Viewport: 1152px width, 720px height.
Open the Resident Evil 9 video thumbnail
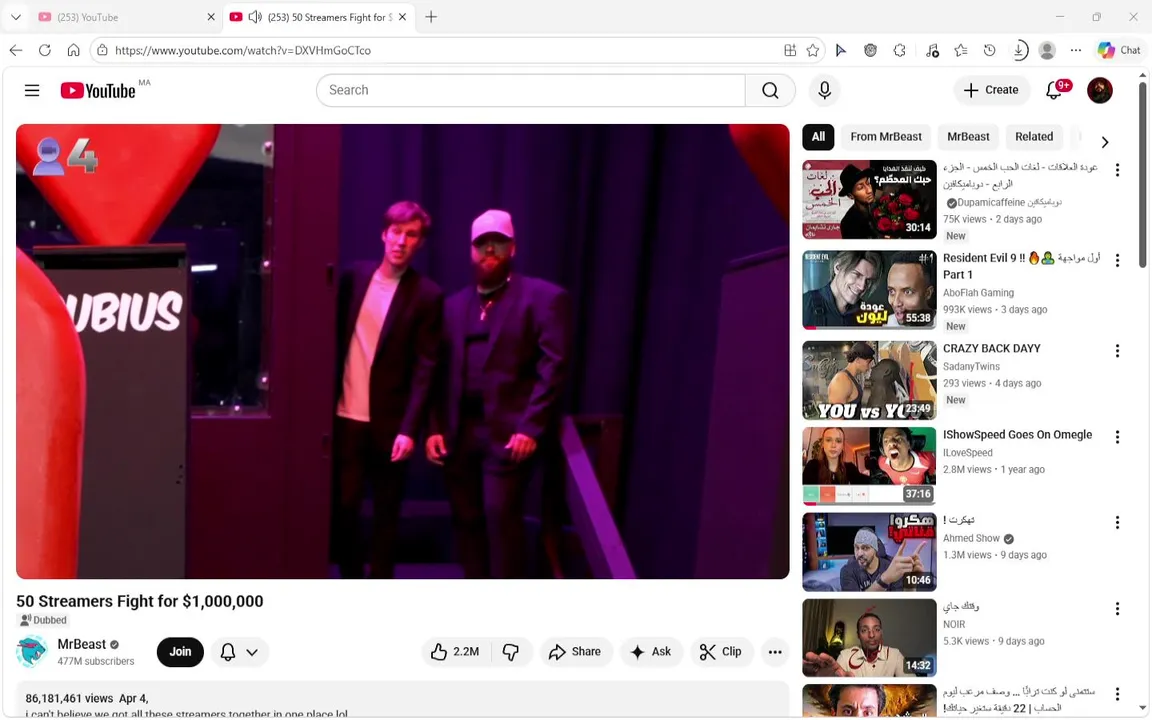pos(869,290)
